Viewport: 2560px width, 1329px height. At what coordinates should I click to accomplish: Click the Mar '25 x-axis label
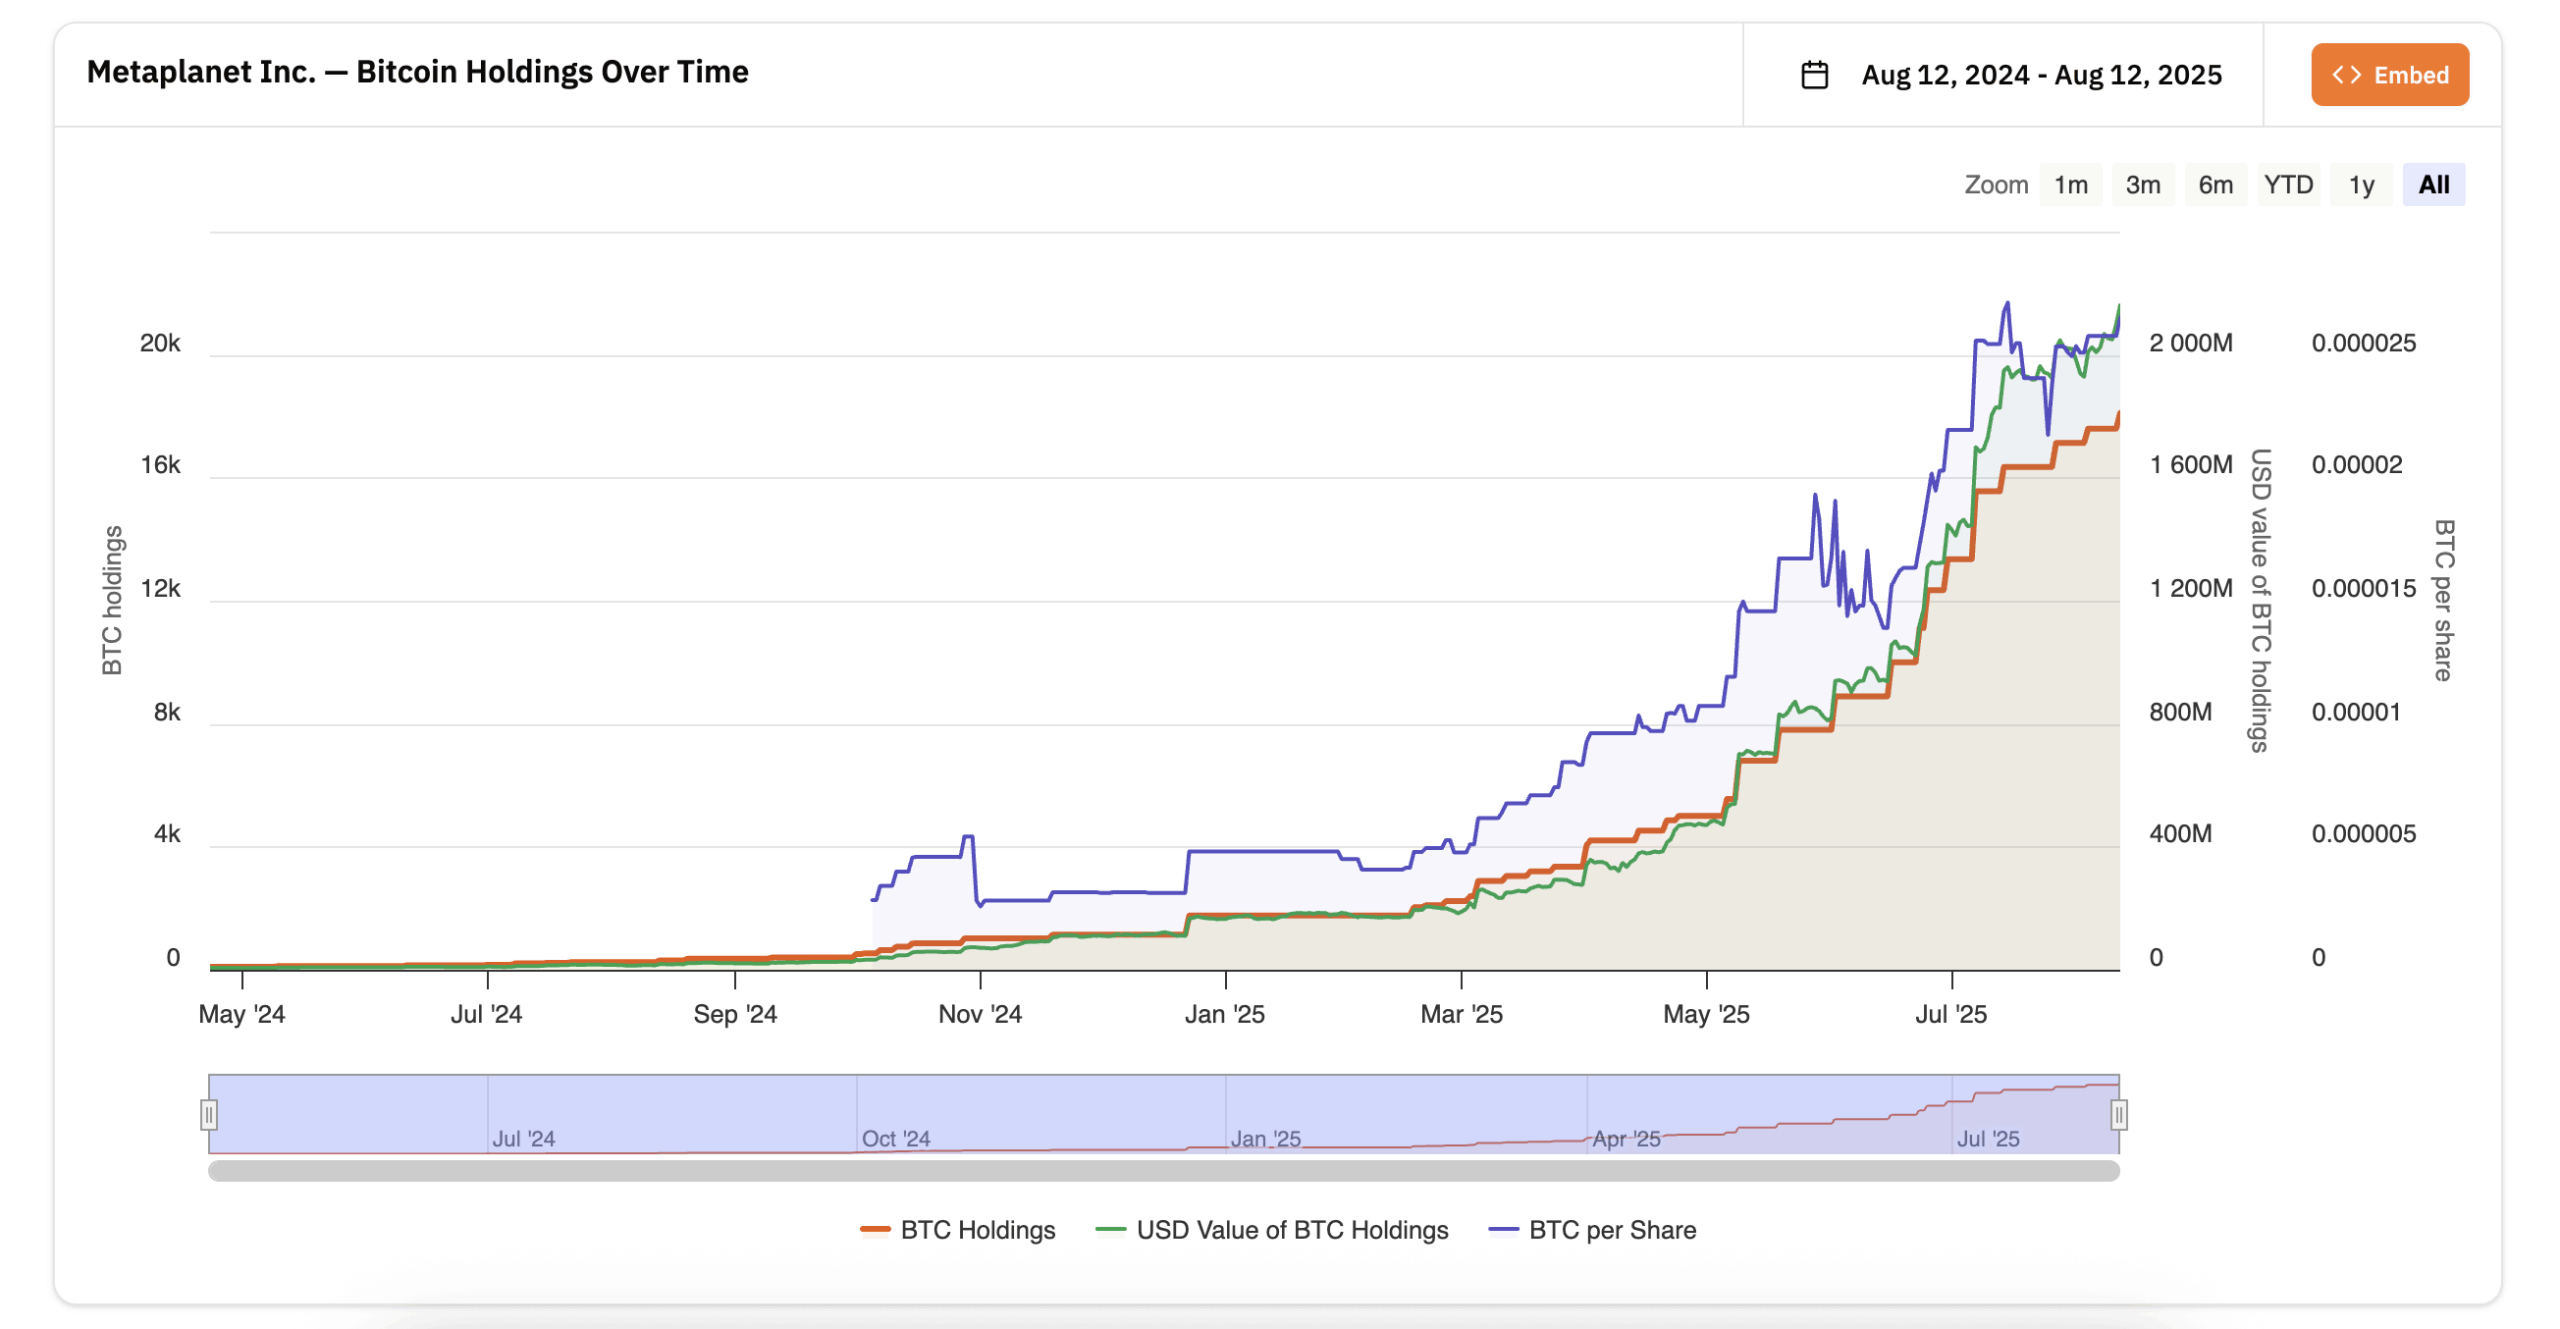coord(1461,1014)
